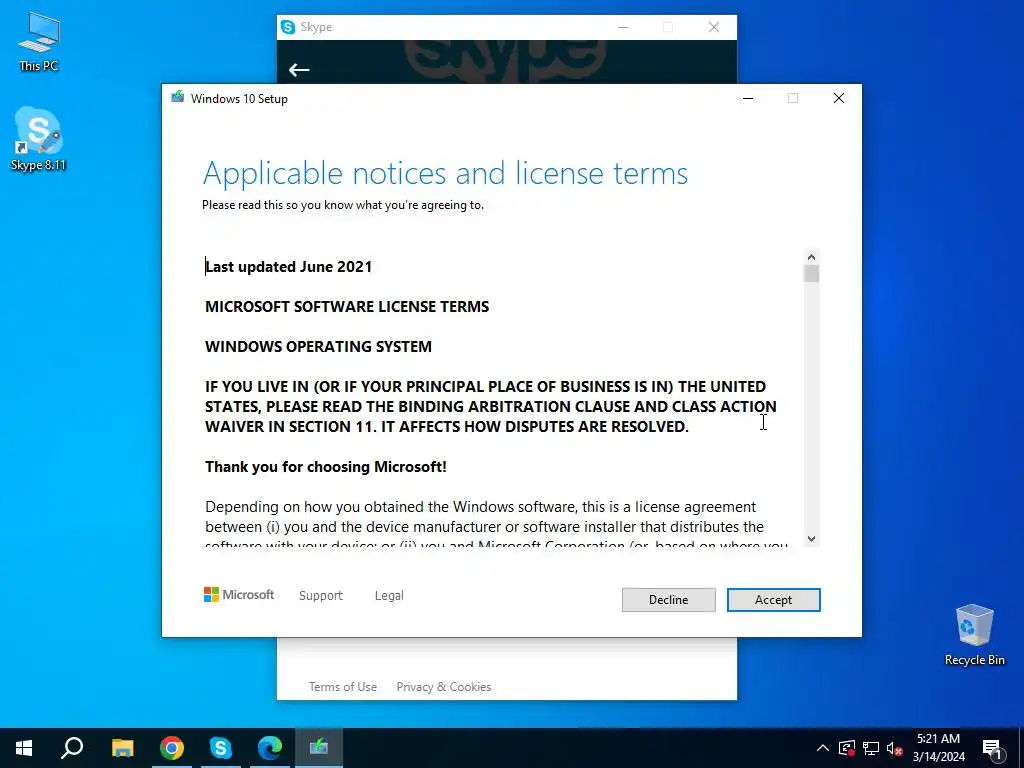Click the heading "Applicable notices and license terms"

445,174
